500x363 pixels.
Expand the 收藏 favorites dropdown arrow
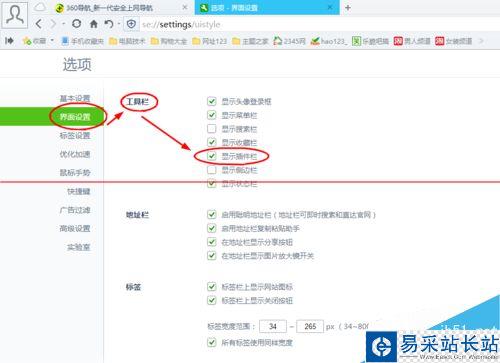pyautogui.click(x=52, y=41)
